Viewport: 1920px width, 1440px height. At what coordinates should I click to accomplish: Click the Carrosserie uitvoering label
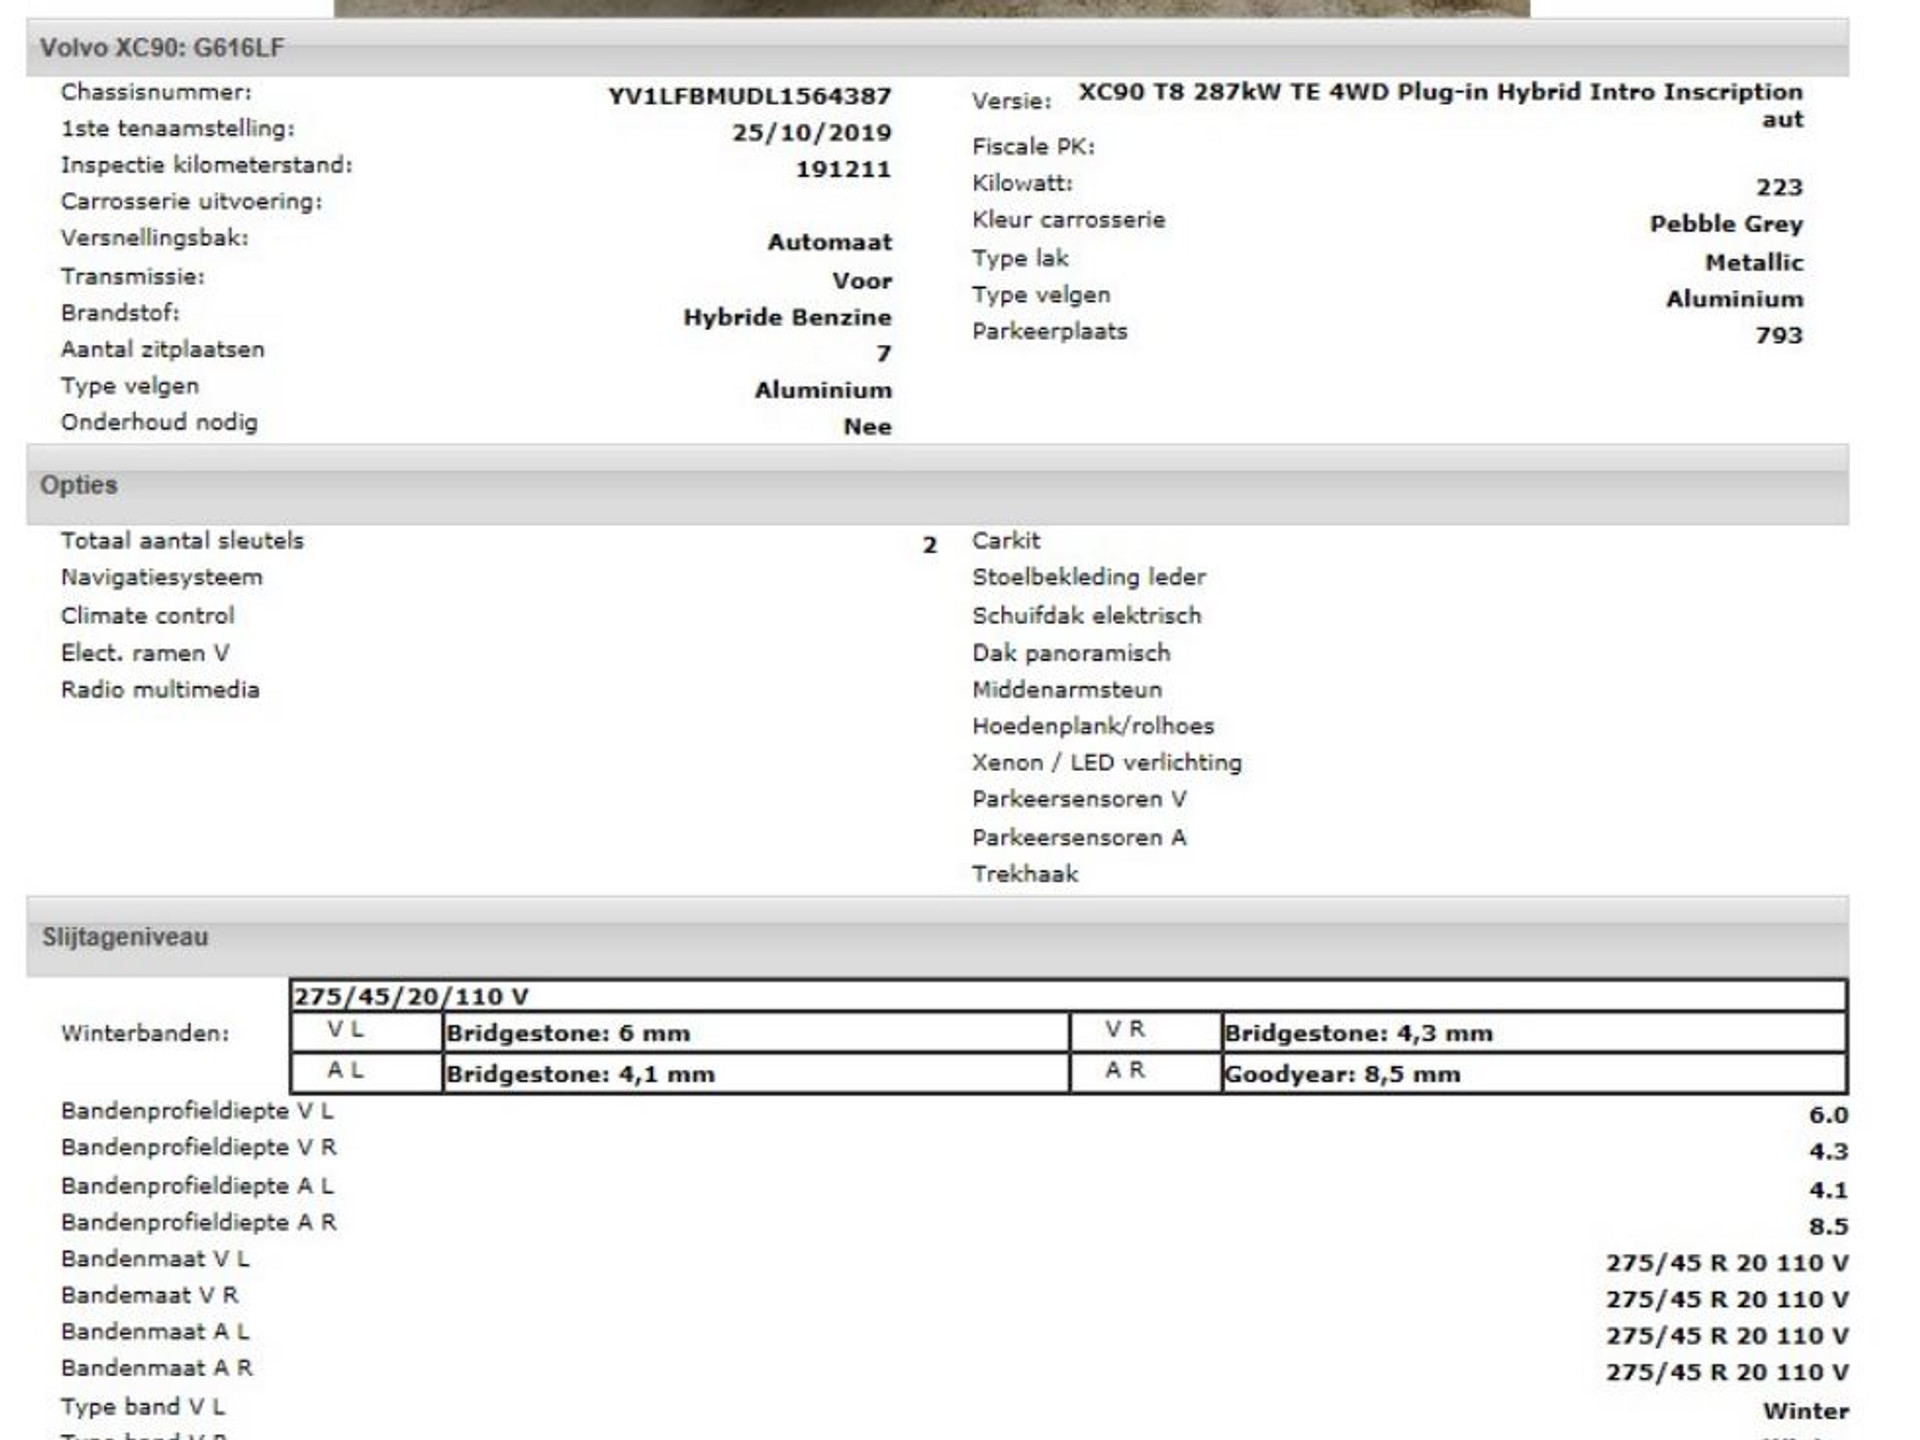tap(192, 202)
